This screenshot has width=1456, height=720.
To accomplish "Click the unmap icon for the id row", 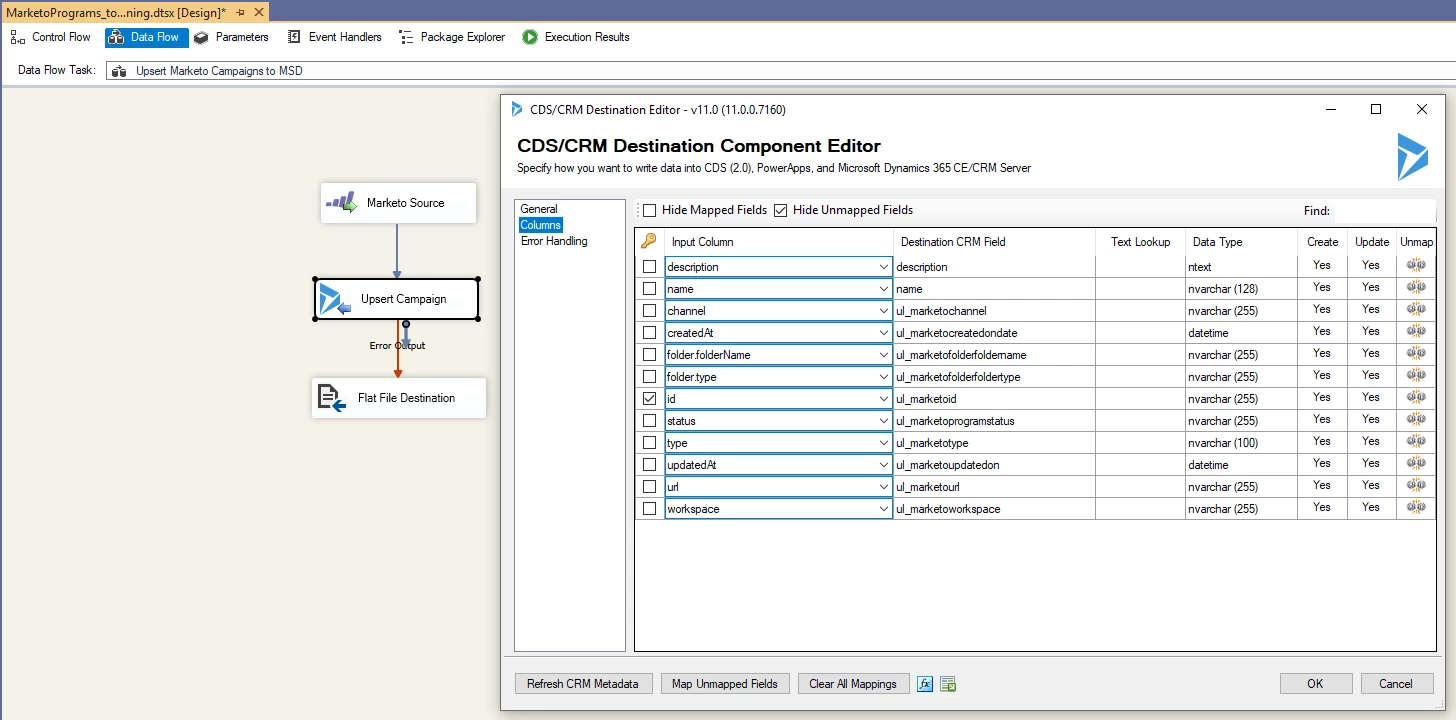I will click(1416, 398).
